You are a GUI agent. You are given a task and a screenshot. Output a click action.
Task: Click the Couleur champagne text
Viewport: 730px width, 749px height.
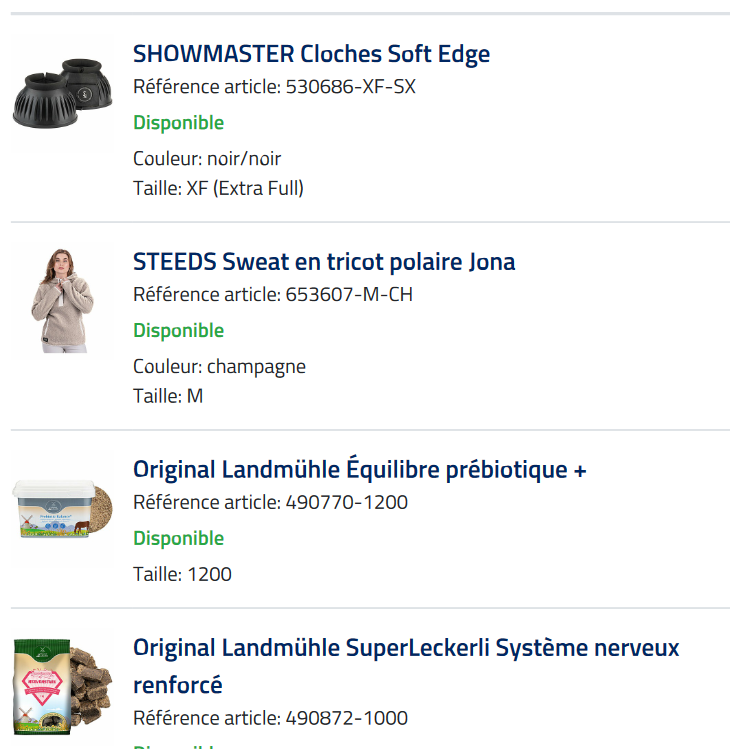click(x=219, y=366)
